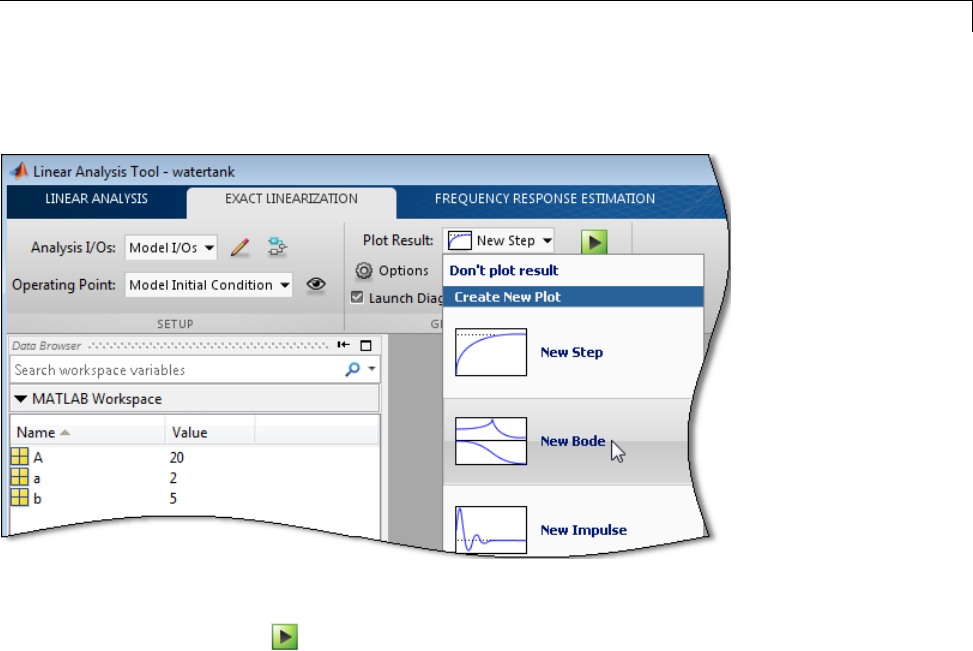The image size is (973, 651).
Task: Sort by the Name column header
Action: pyautogui.click(x=87, y=433)
